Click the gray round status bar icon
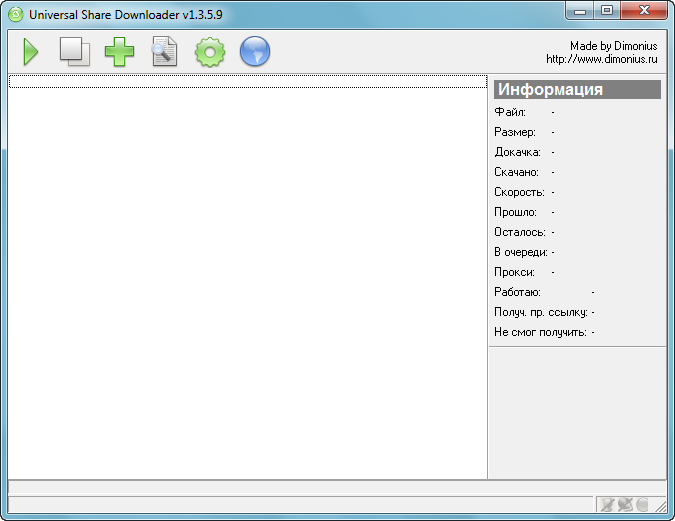This screenshot has height=521, width=675. pyautogui.click(x=642, y=504)
